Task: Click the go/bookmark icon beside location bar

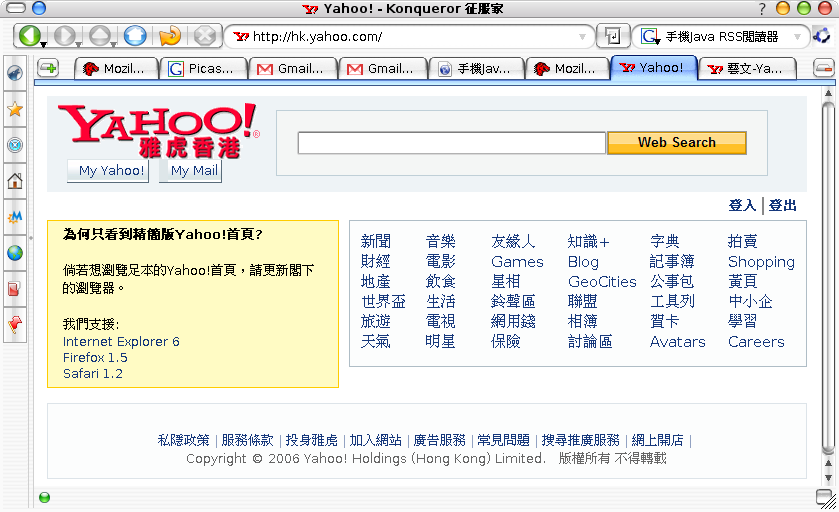Action: click(x=612, y=36)
